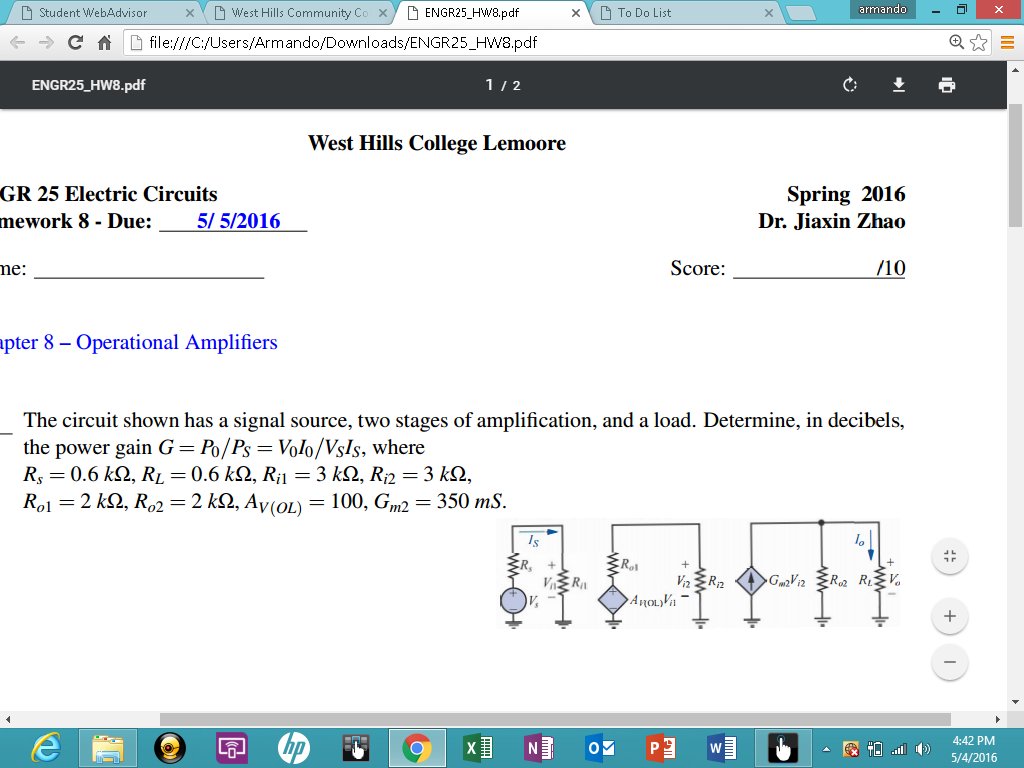Viewport: 1024px width, 768px height.
Task: Zoom in on the PDF
Action: [x=950, y=616]
